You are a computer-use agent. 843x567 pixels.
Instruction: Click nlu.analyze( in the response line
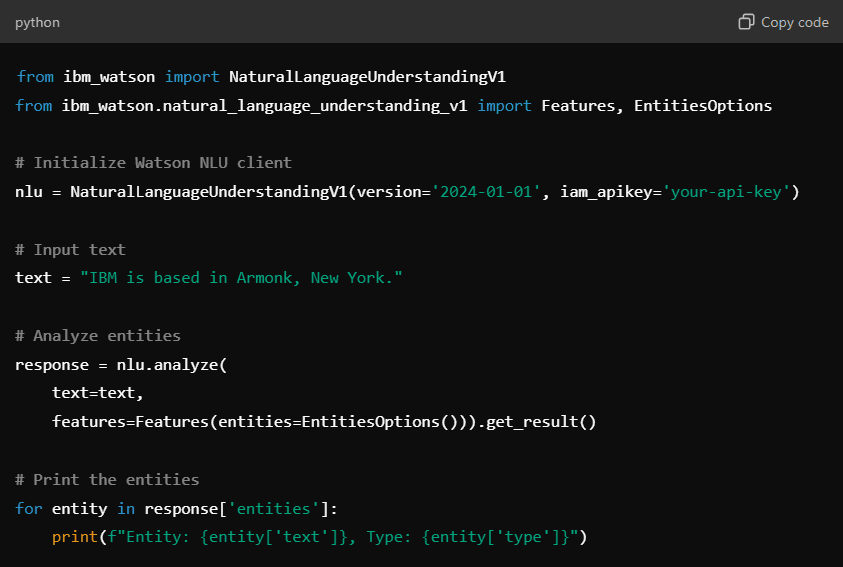pyautogui.click(x=172, y=365)
